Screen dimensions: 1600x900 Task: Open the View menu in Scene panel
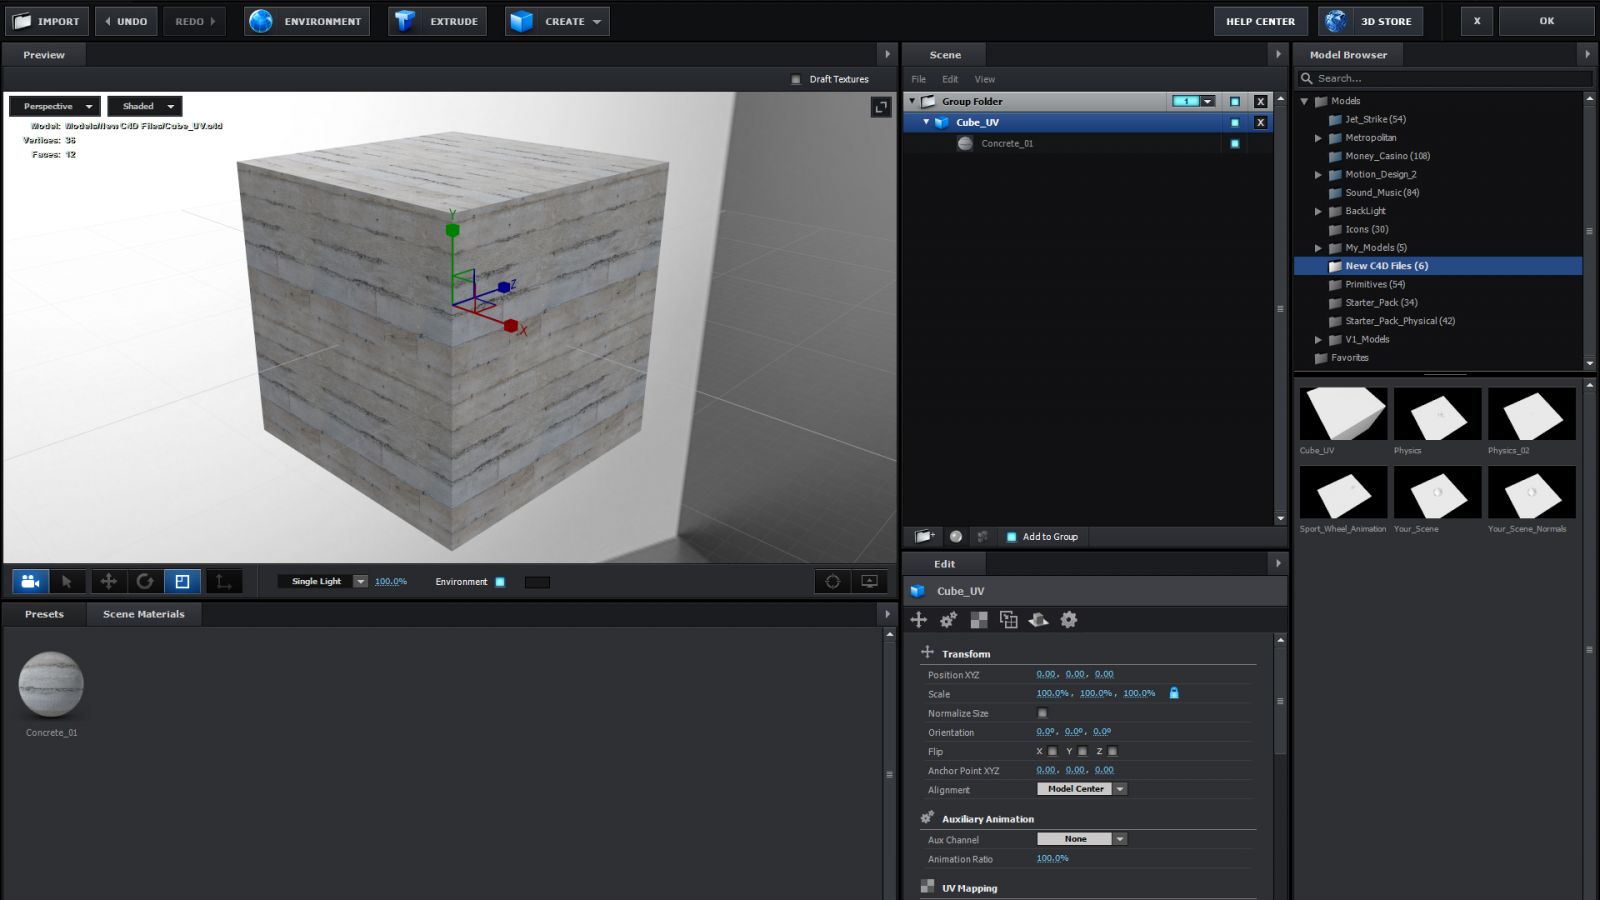coord(984,79)
